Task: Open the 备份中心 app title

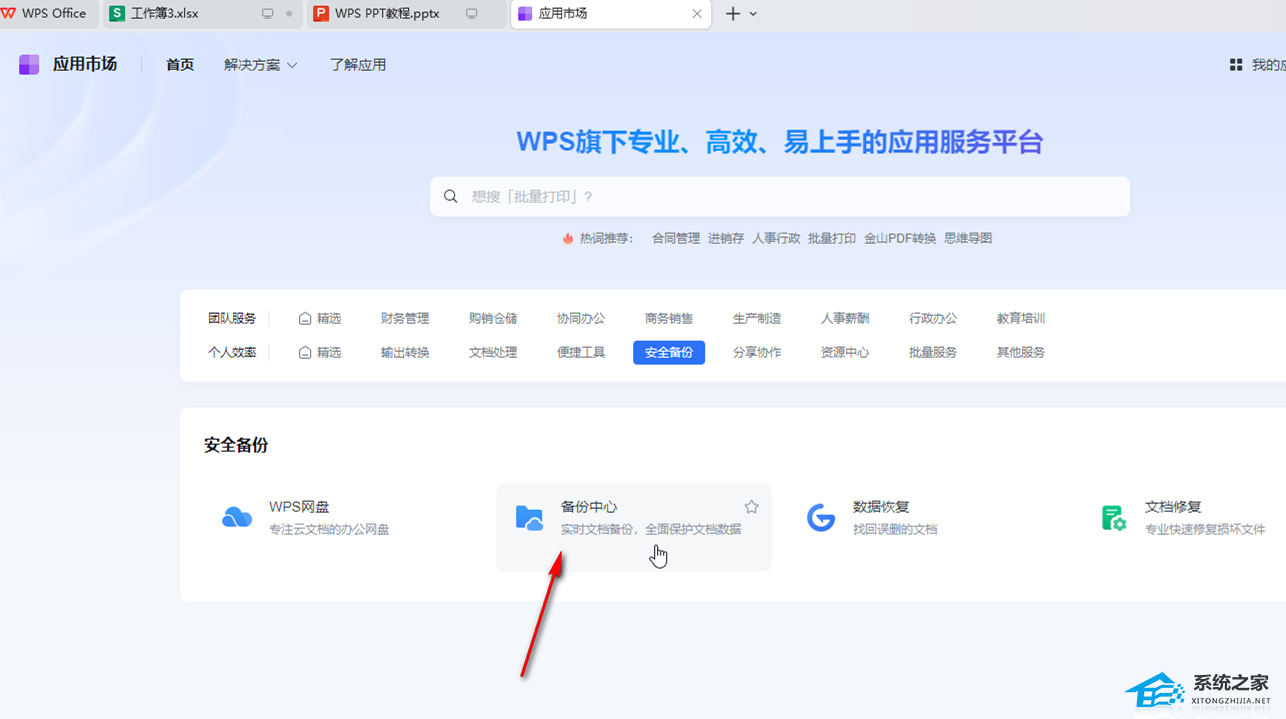Action: pyautogui.click(x=589, y=507)
